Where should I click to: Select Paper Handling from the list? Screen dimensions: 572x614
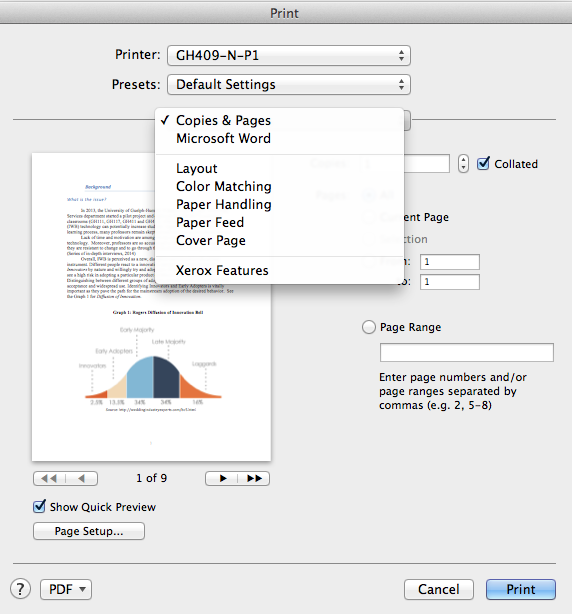(280, 204)
